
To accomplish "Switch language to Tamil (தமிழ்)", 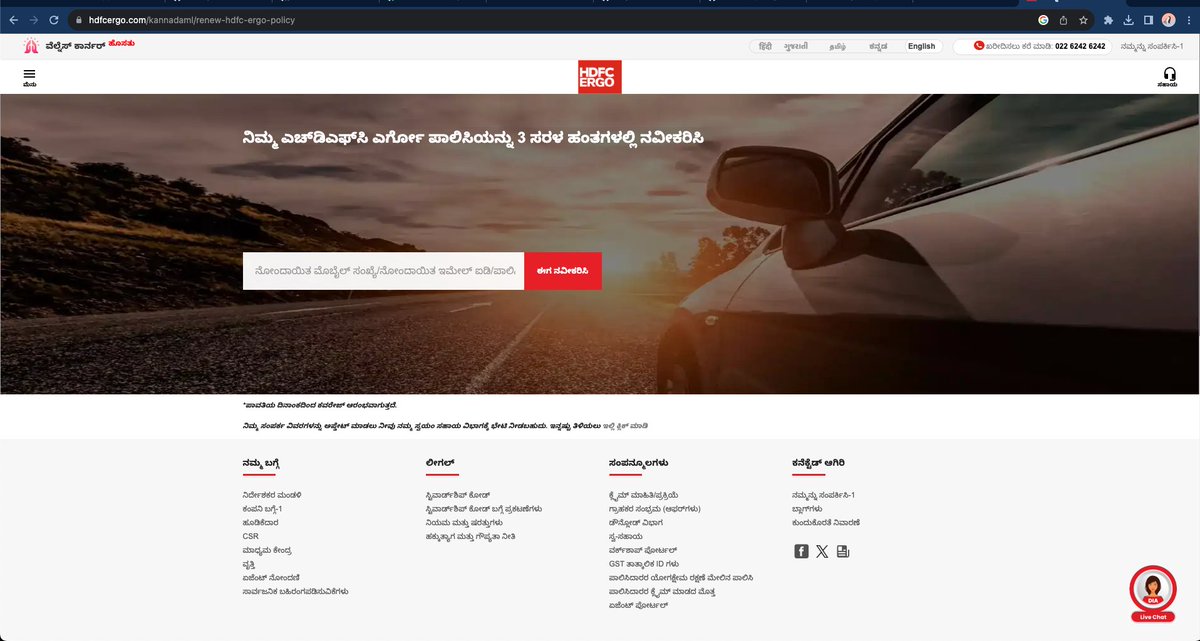I will pyautogui.click(x=837, y=46).
